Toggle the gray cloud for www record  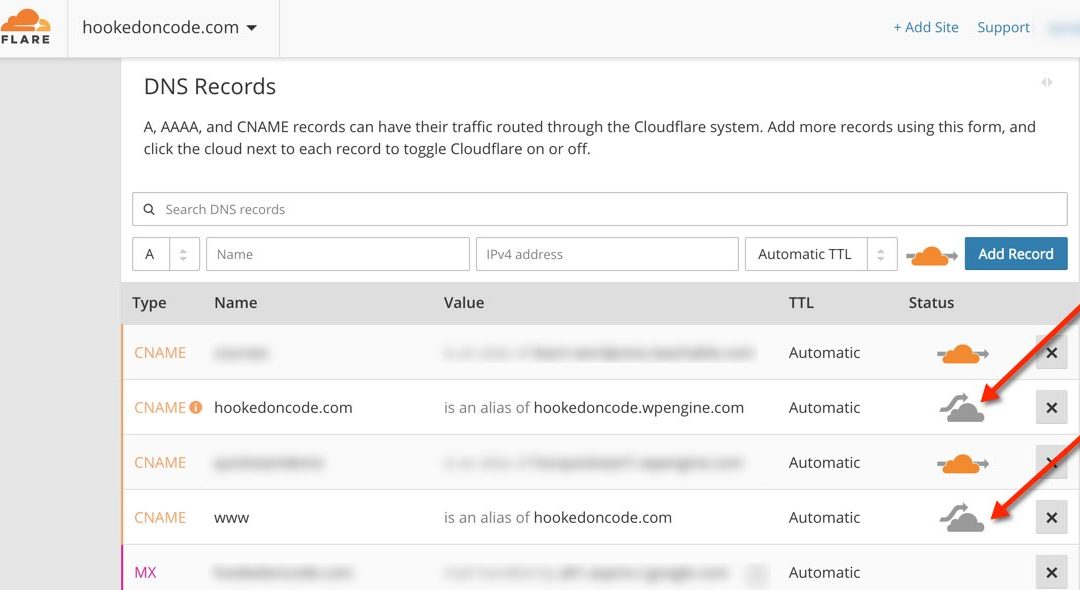[x=962, y=518]
